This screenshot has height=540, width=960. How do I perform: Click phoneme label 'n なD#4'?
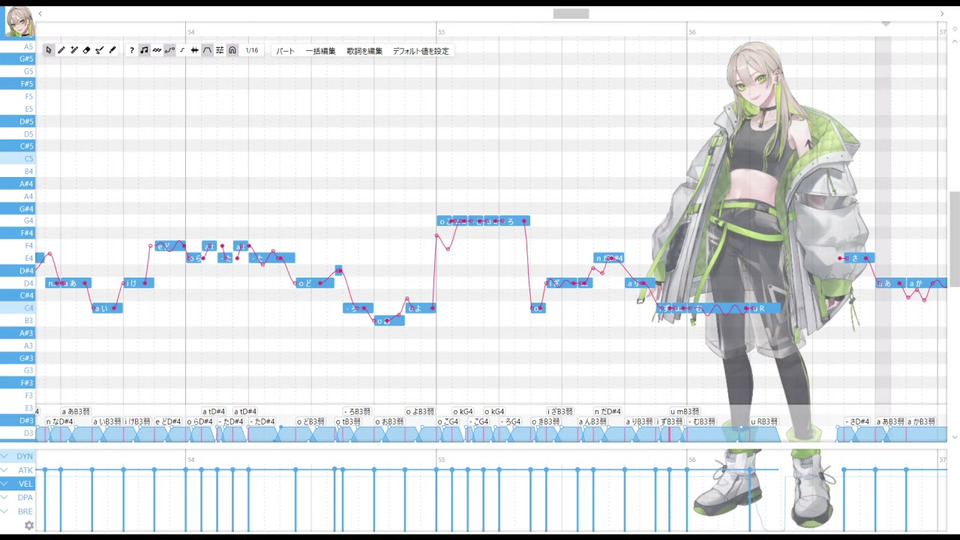tap(59, 421)
